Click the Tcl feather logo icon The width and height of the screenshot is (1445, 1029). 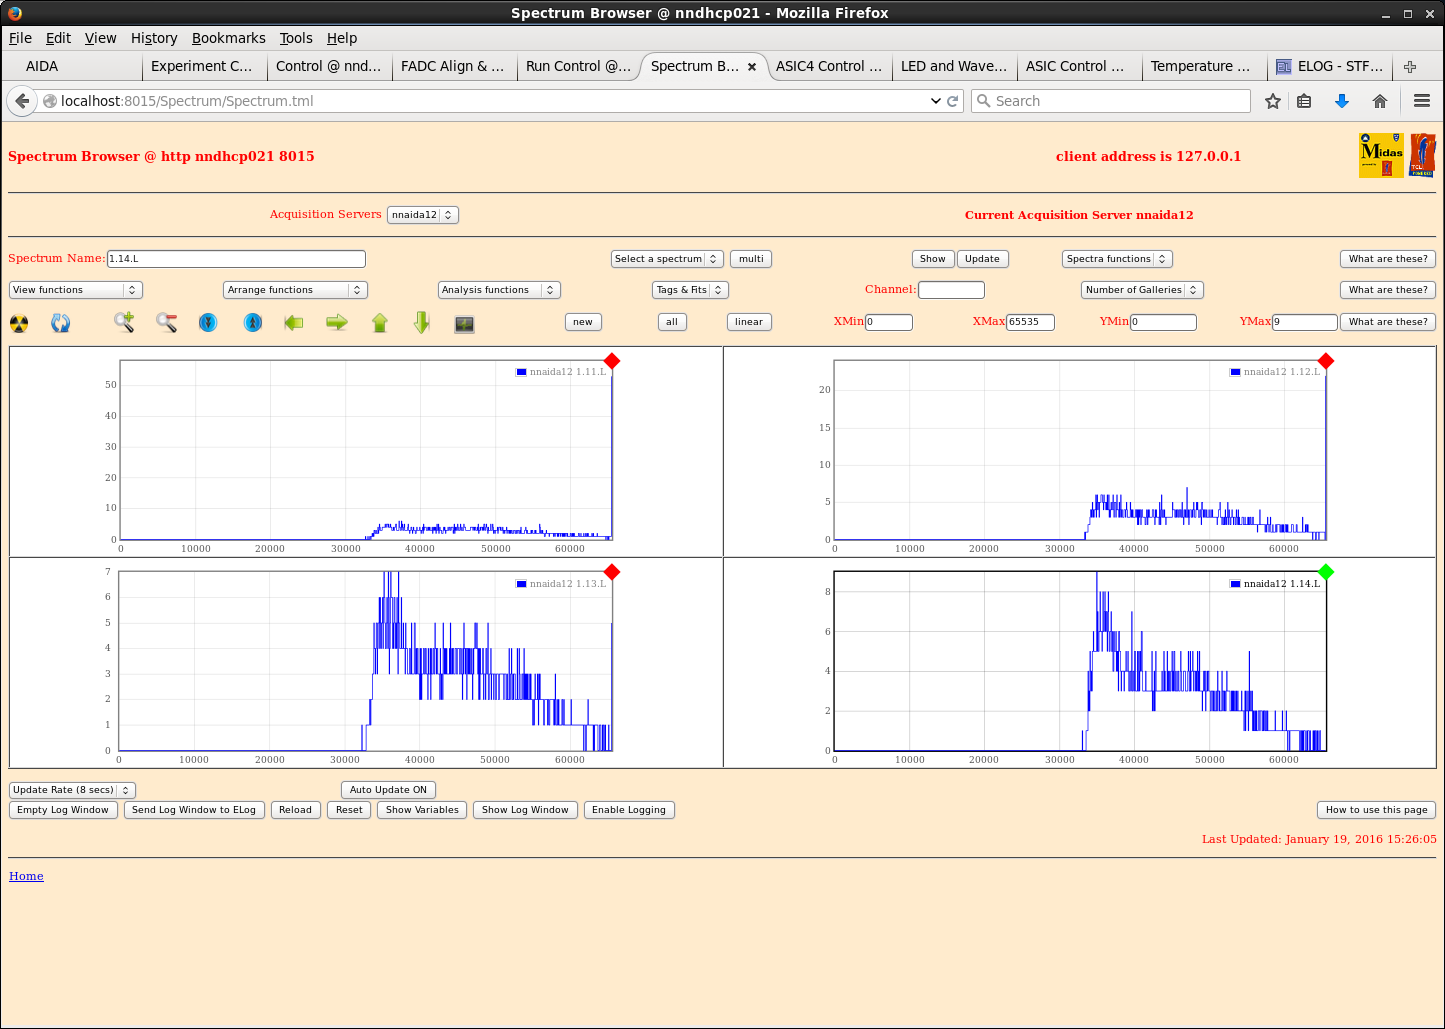[x=1422, y=156]
